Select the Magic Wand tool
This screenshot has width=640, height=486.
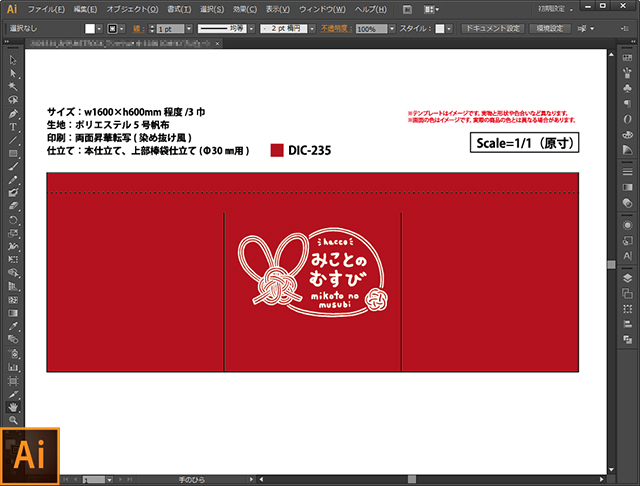click(13, 86)
